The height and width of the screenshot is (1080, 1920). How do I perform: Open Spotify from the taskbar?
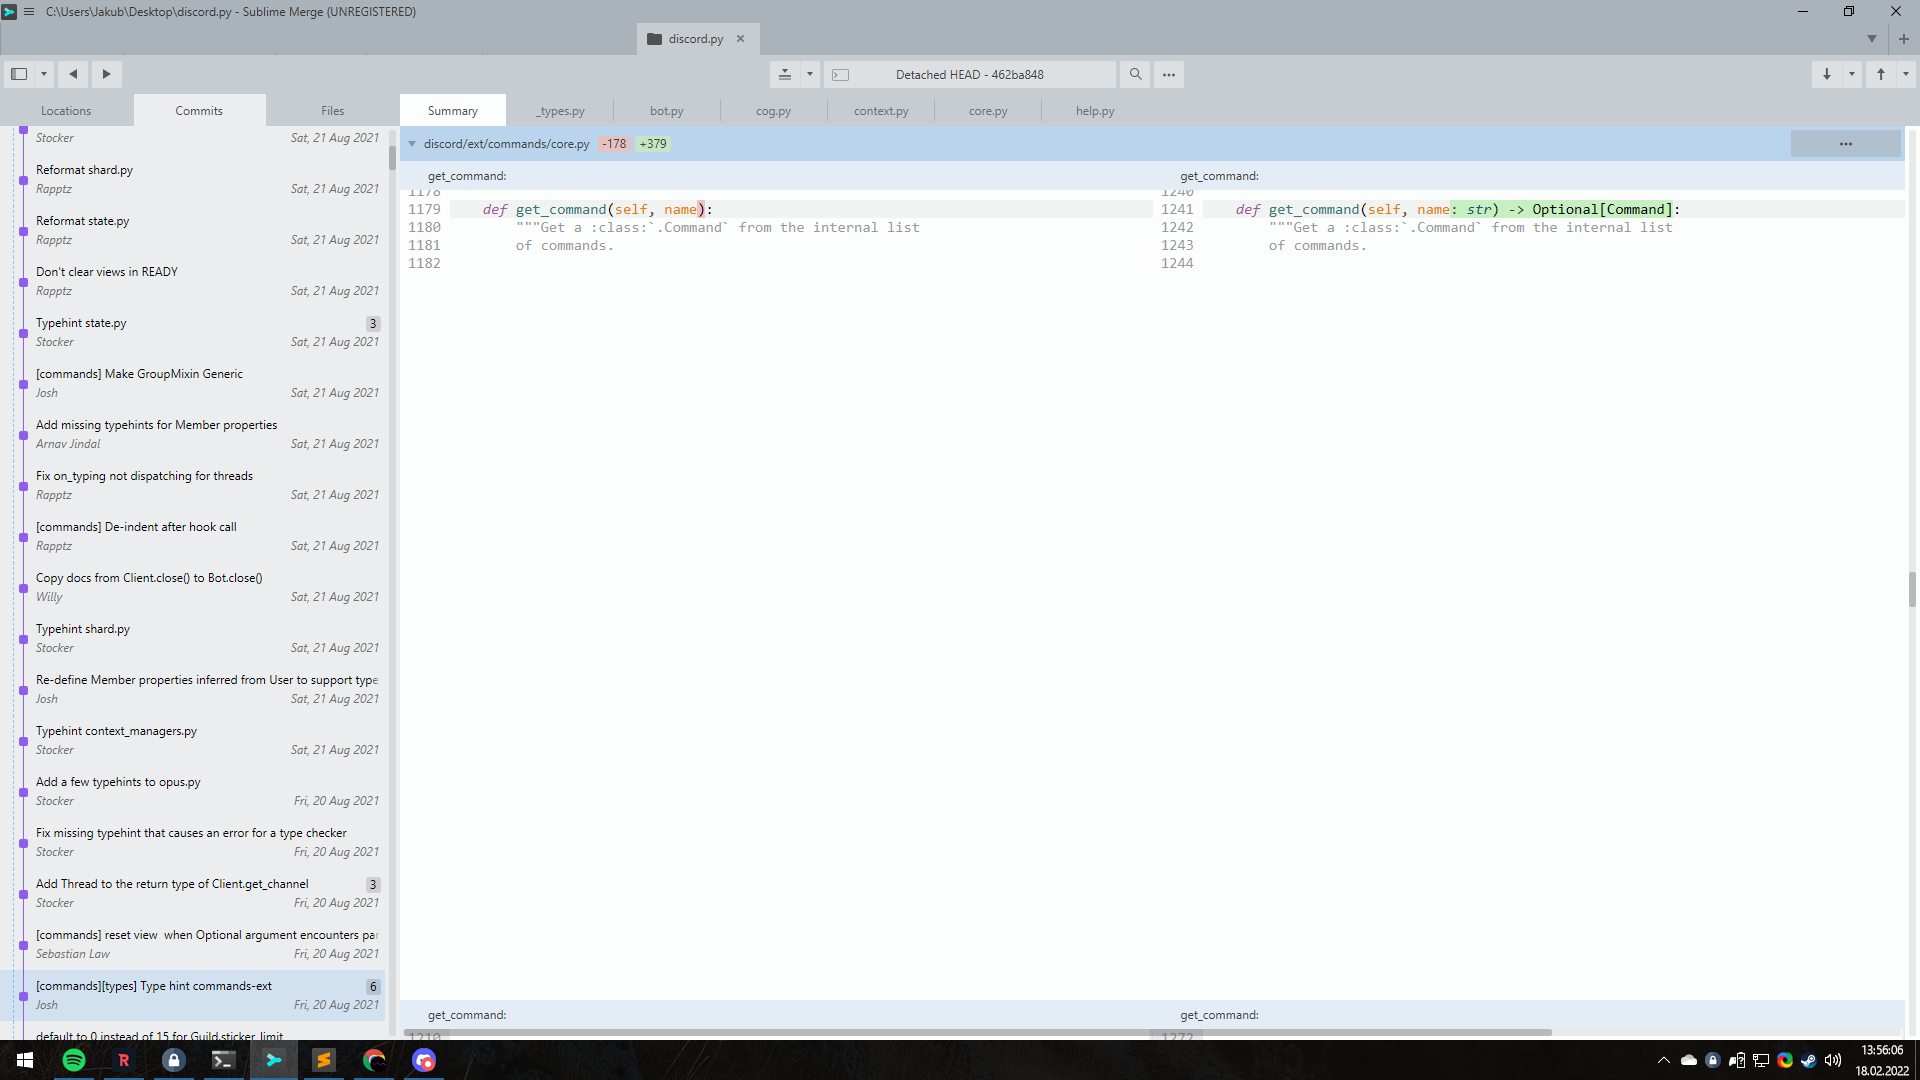(74, 1060)
